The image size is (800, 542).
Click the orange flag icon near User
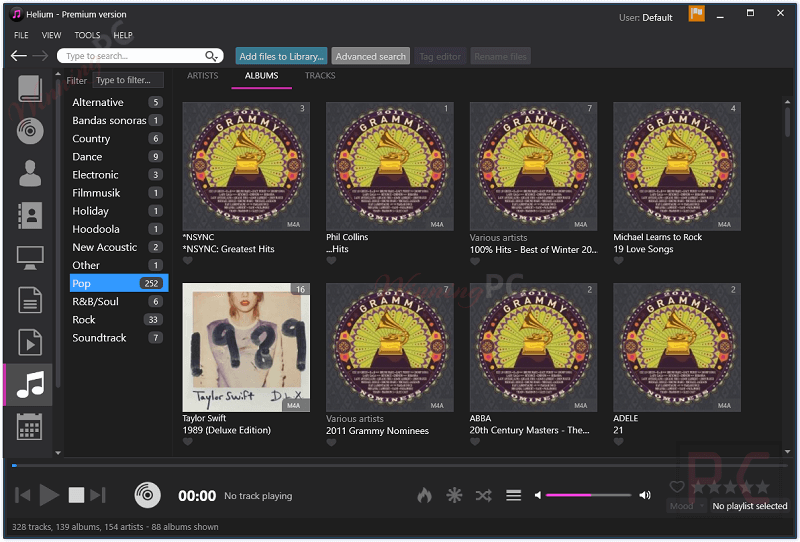696,14
